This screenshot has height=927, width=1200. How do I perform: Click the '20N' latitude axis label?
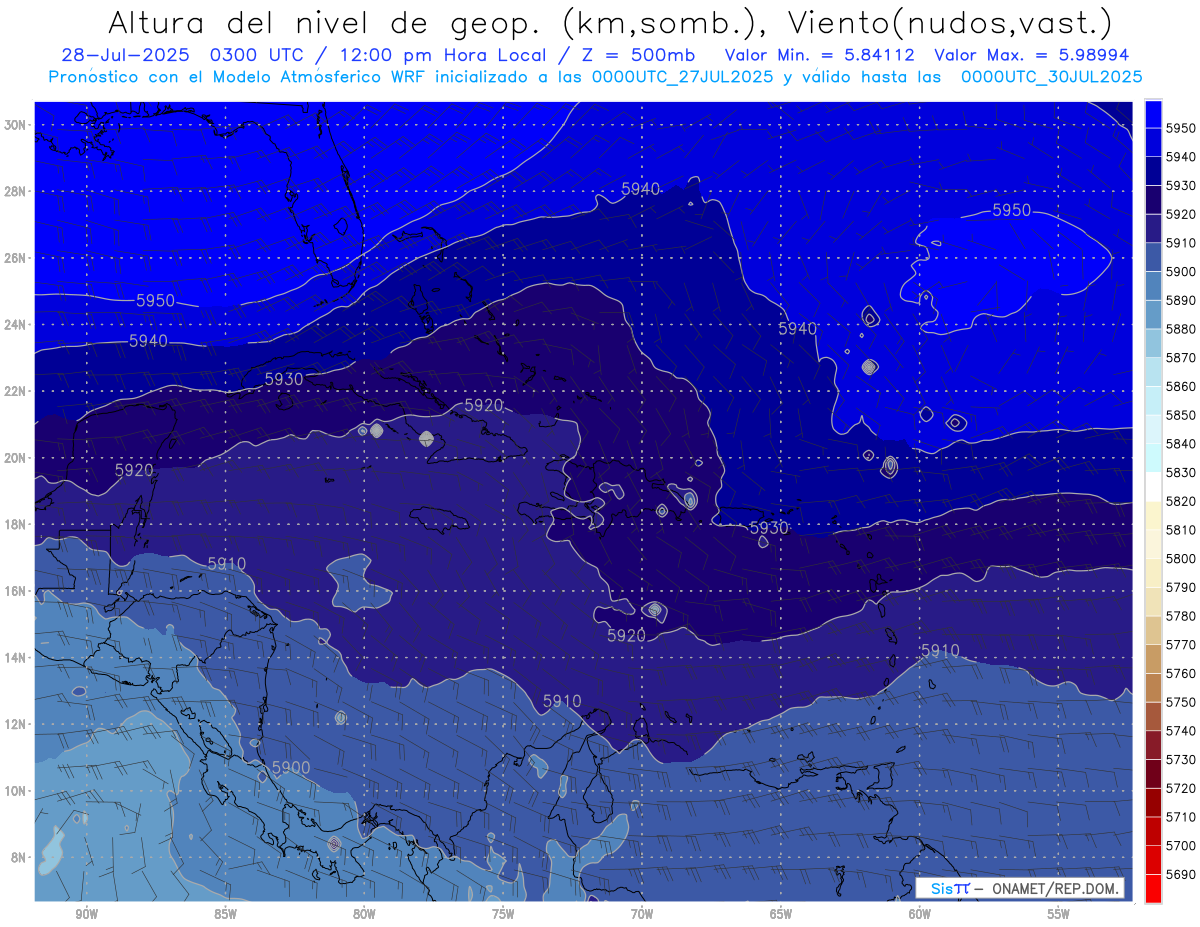click(x=14, y=458)
